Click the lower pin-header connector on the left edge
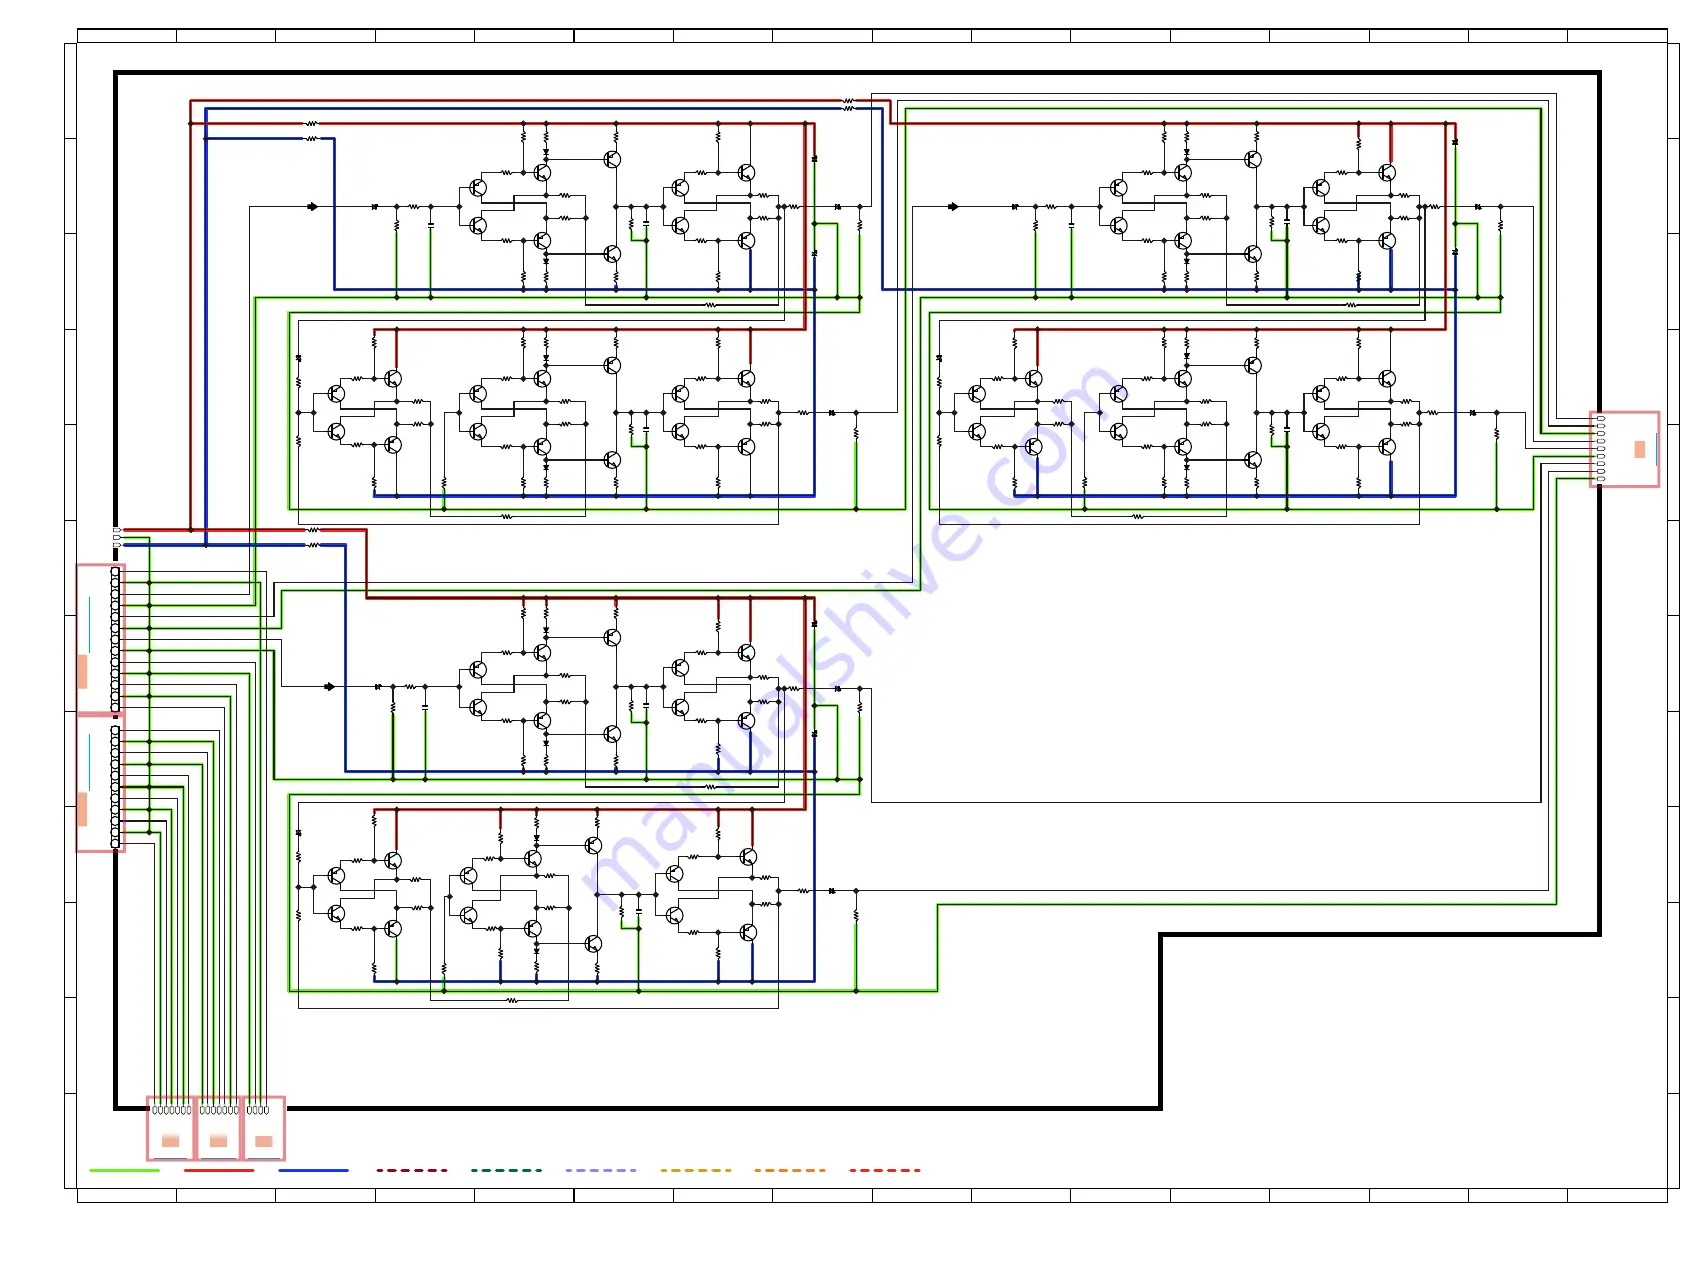Image resolution: width=1701 pixels, height=1263 pixels. (x=100, y=784)
